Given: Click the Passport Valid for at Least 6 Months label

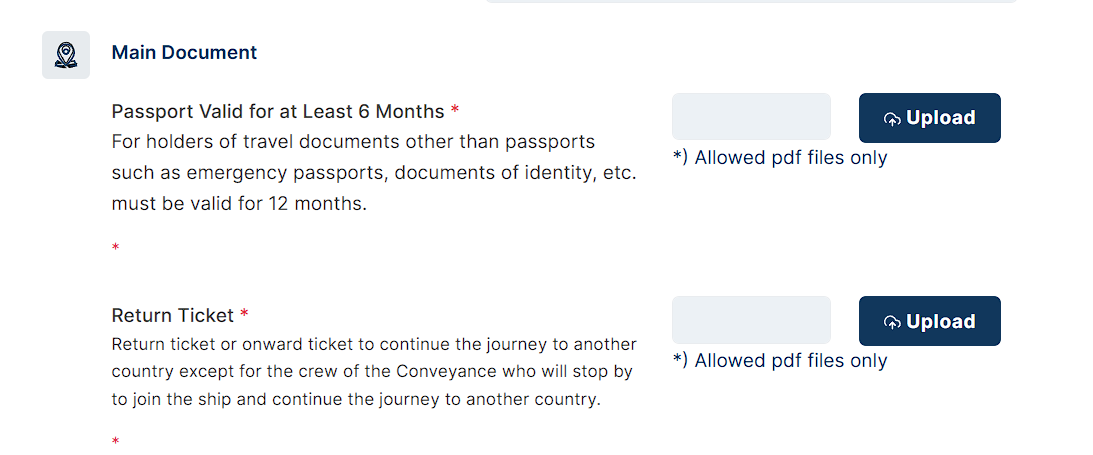Looking at the screenshot, I should pos(278,111).
